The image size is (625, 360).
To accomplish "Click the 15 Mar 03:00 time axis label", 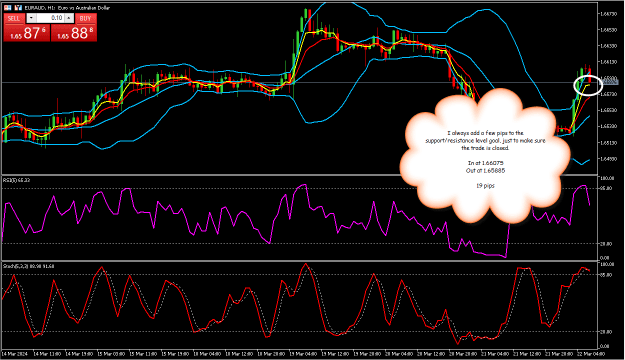I will pos(111,354).
